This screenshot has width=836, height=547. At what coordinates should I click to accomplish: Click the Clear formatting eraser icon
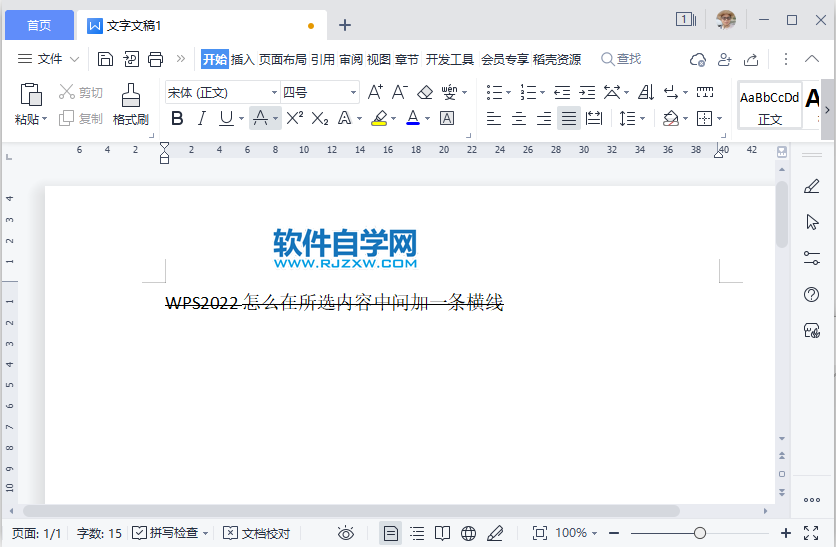(425, 92)
